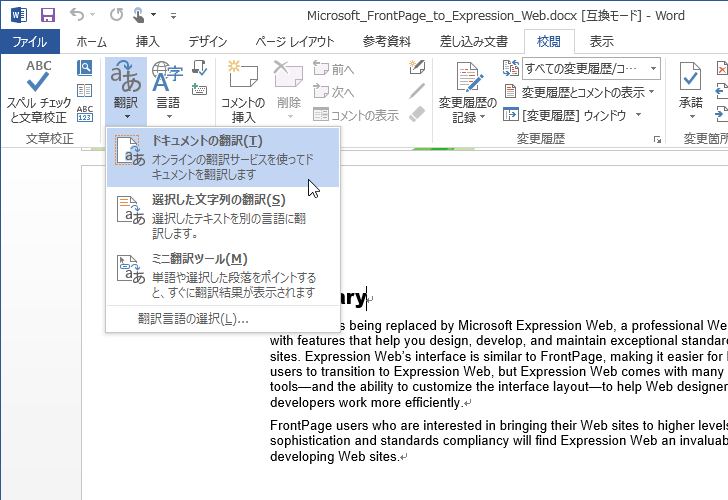Open the Research (リサーチ) magnifier icon
This screenshot has height=500, width=728.
tap(84, 68)
